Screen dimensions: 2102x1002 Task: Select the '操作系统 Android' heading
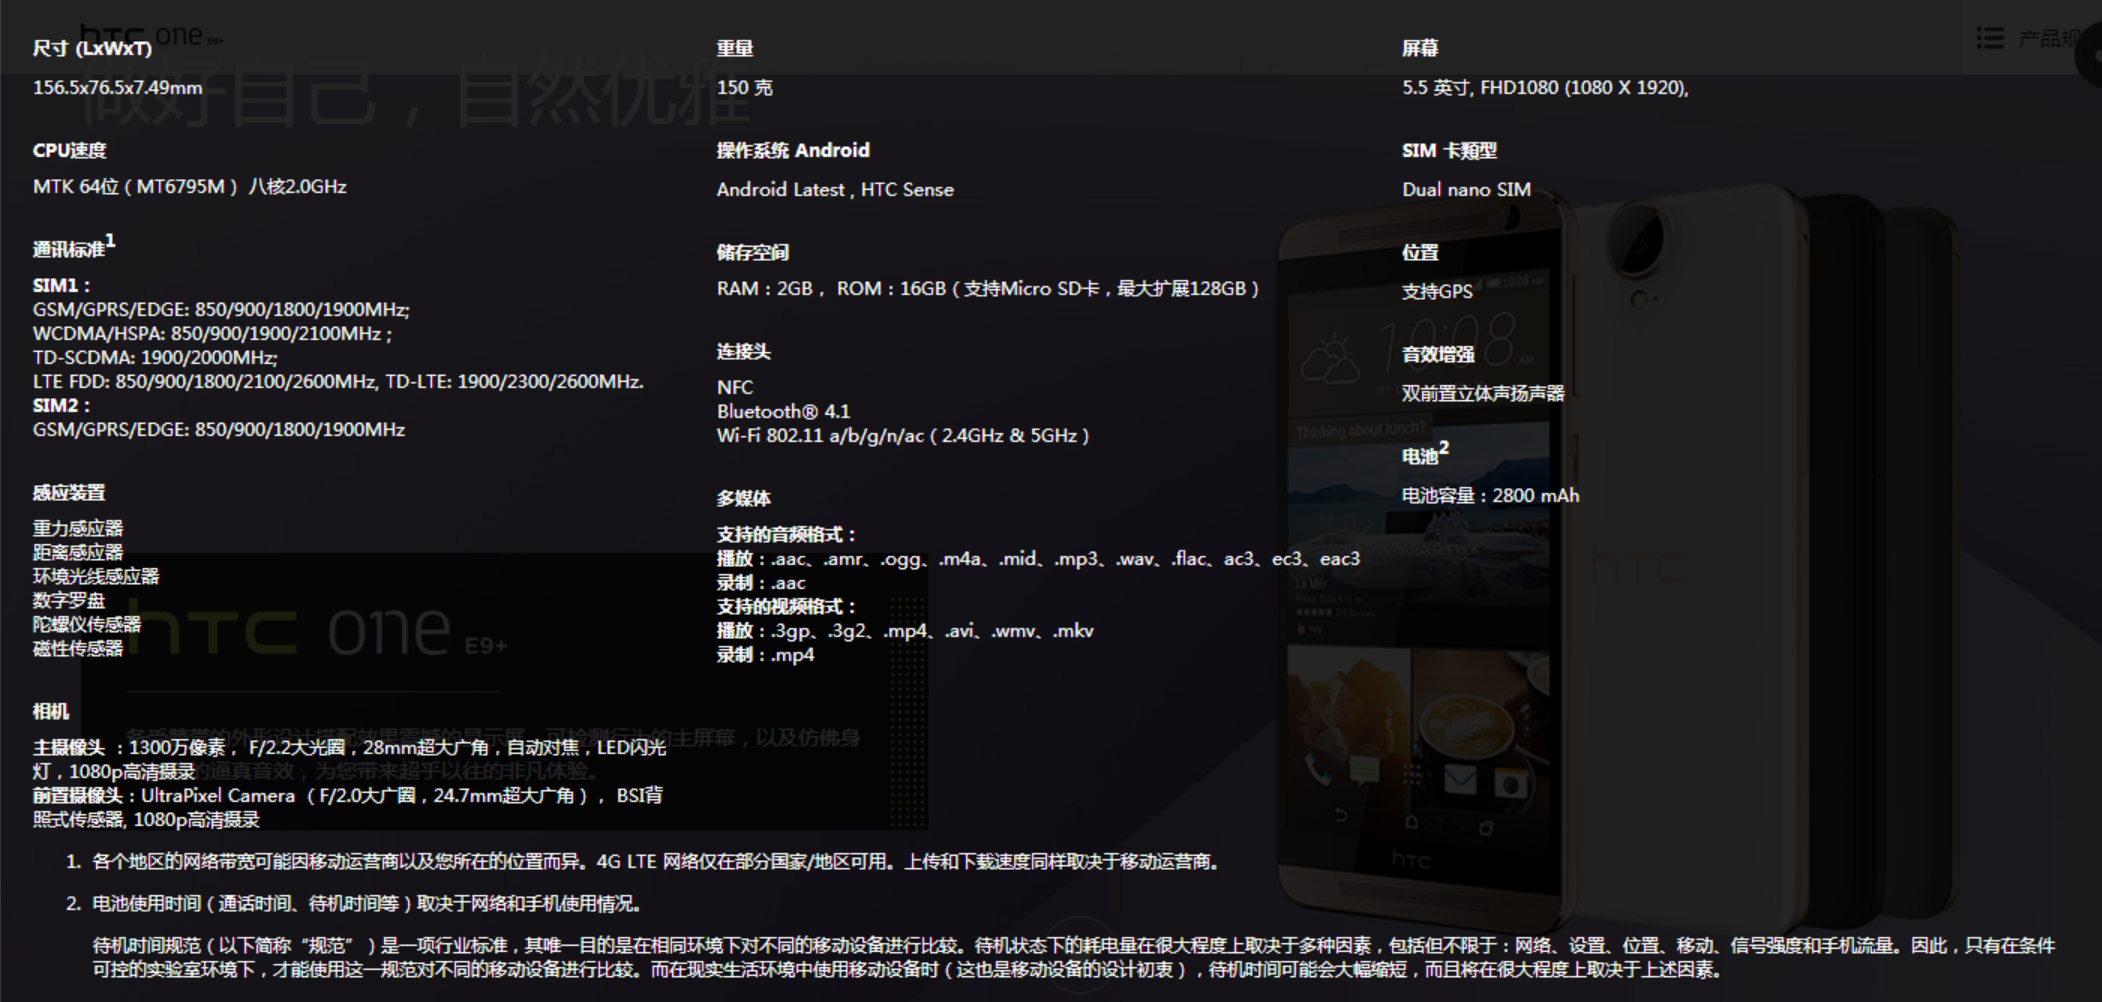[x=793, y=150]
